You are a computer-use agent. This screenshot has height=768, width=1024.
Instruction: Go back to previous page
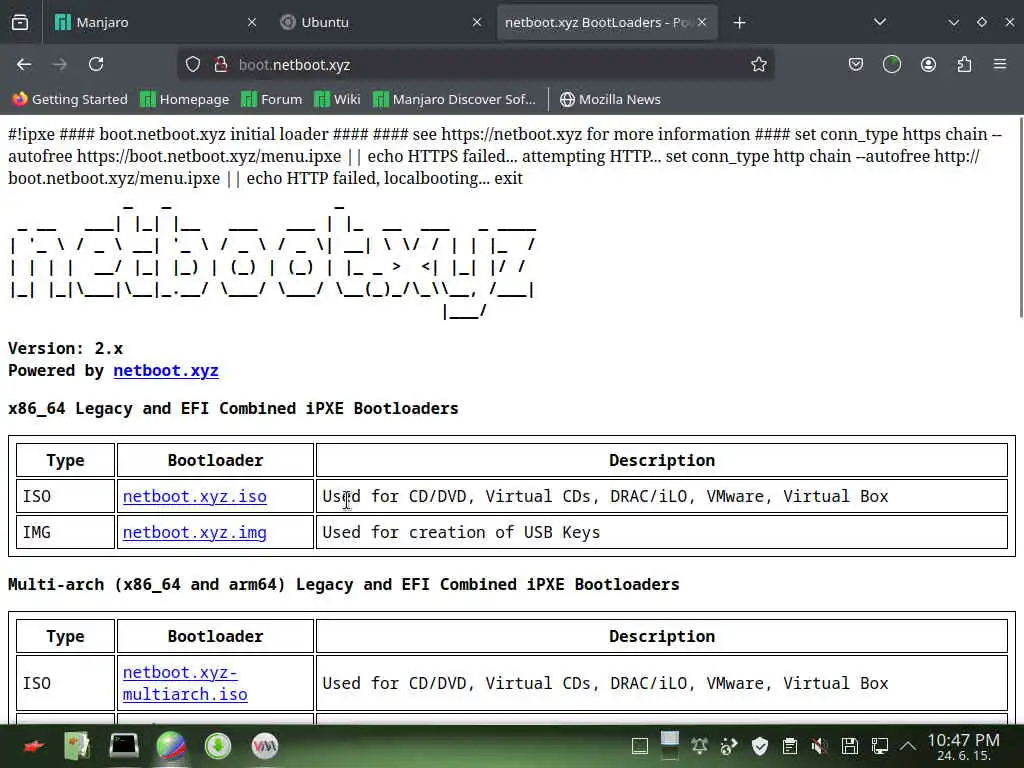tap(24, 65)
